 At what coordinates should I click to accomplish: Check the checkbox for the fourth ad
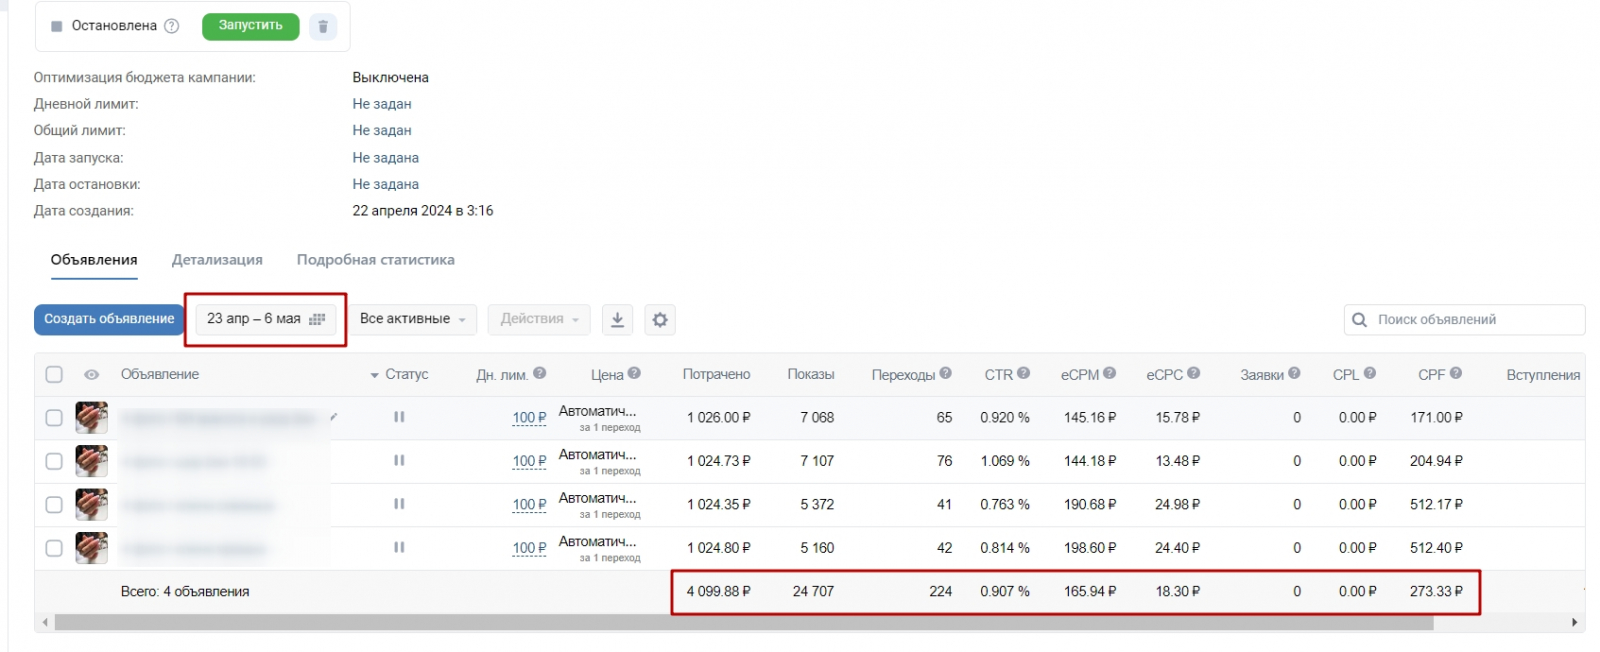[x=54, y=548]
